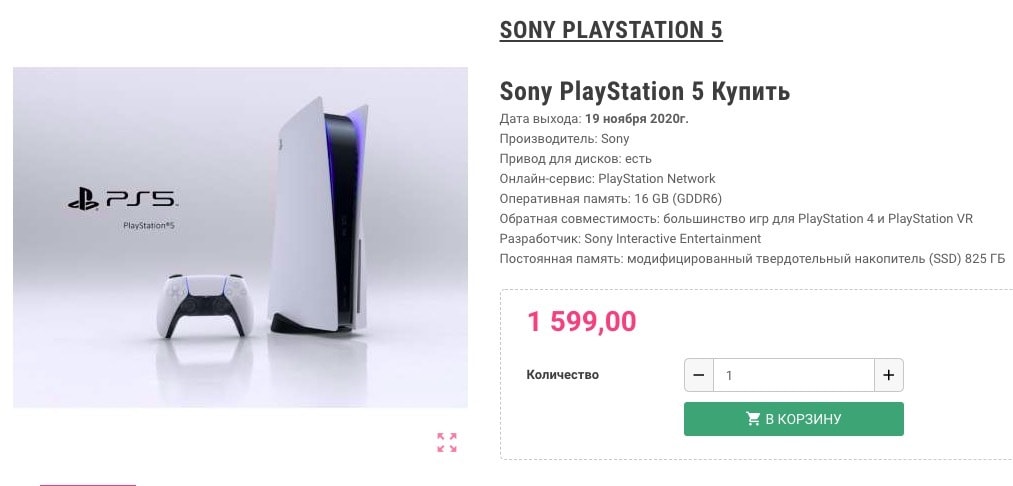
Task: Click the pink fullscreen expand arrows icon
Action: point(447,443)
